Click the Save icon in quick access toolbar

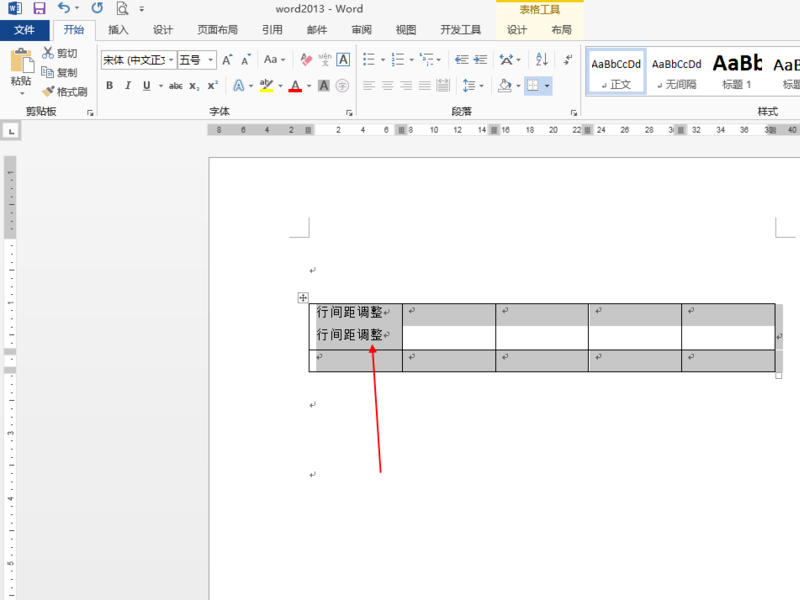click(x=39, y=8)
